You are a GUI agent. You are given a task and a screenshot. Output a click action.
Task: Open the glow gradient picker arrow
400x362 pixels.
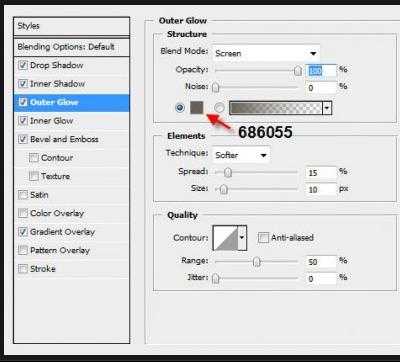[x=327, y=108]
